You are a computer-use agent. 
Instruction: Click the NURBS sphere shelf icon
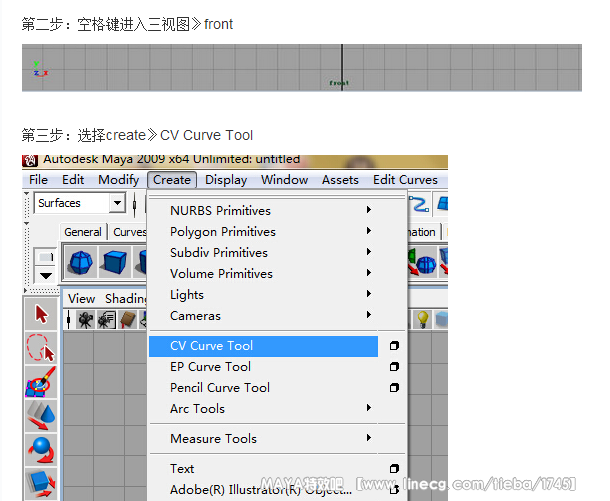pyautogui.click(x=81, y=261)
